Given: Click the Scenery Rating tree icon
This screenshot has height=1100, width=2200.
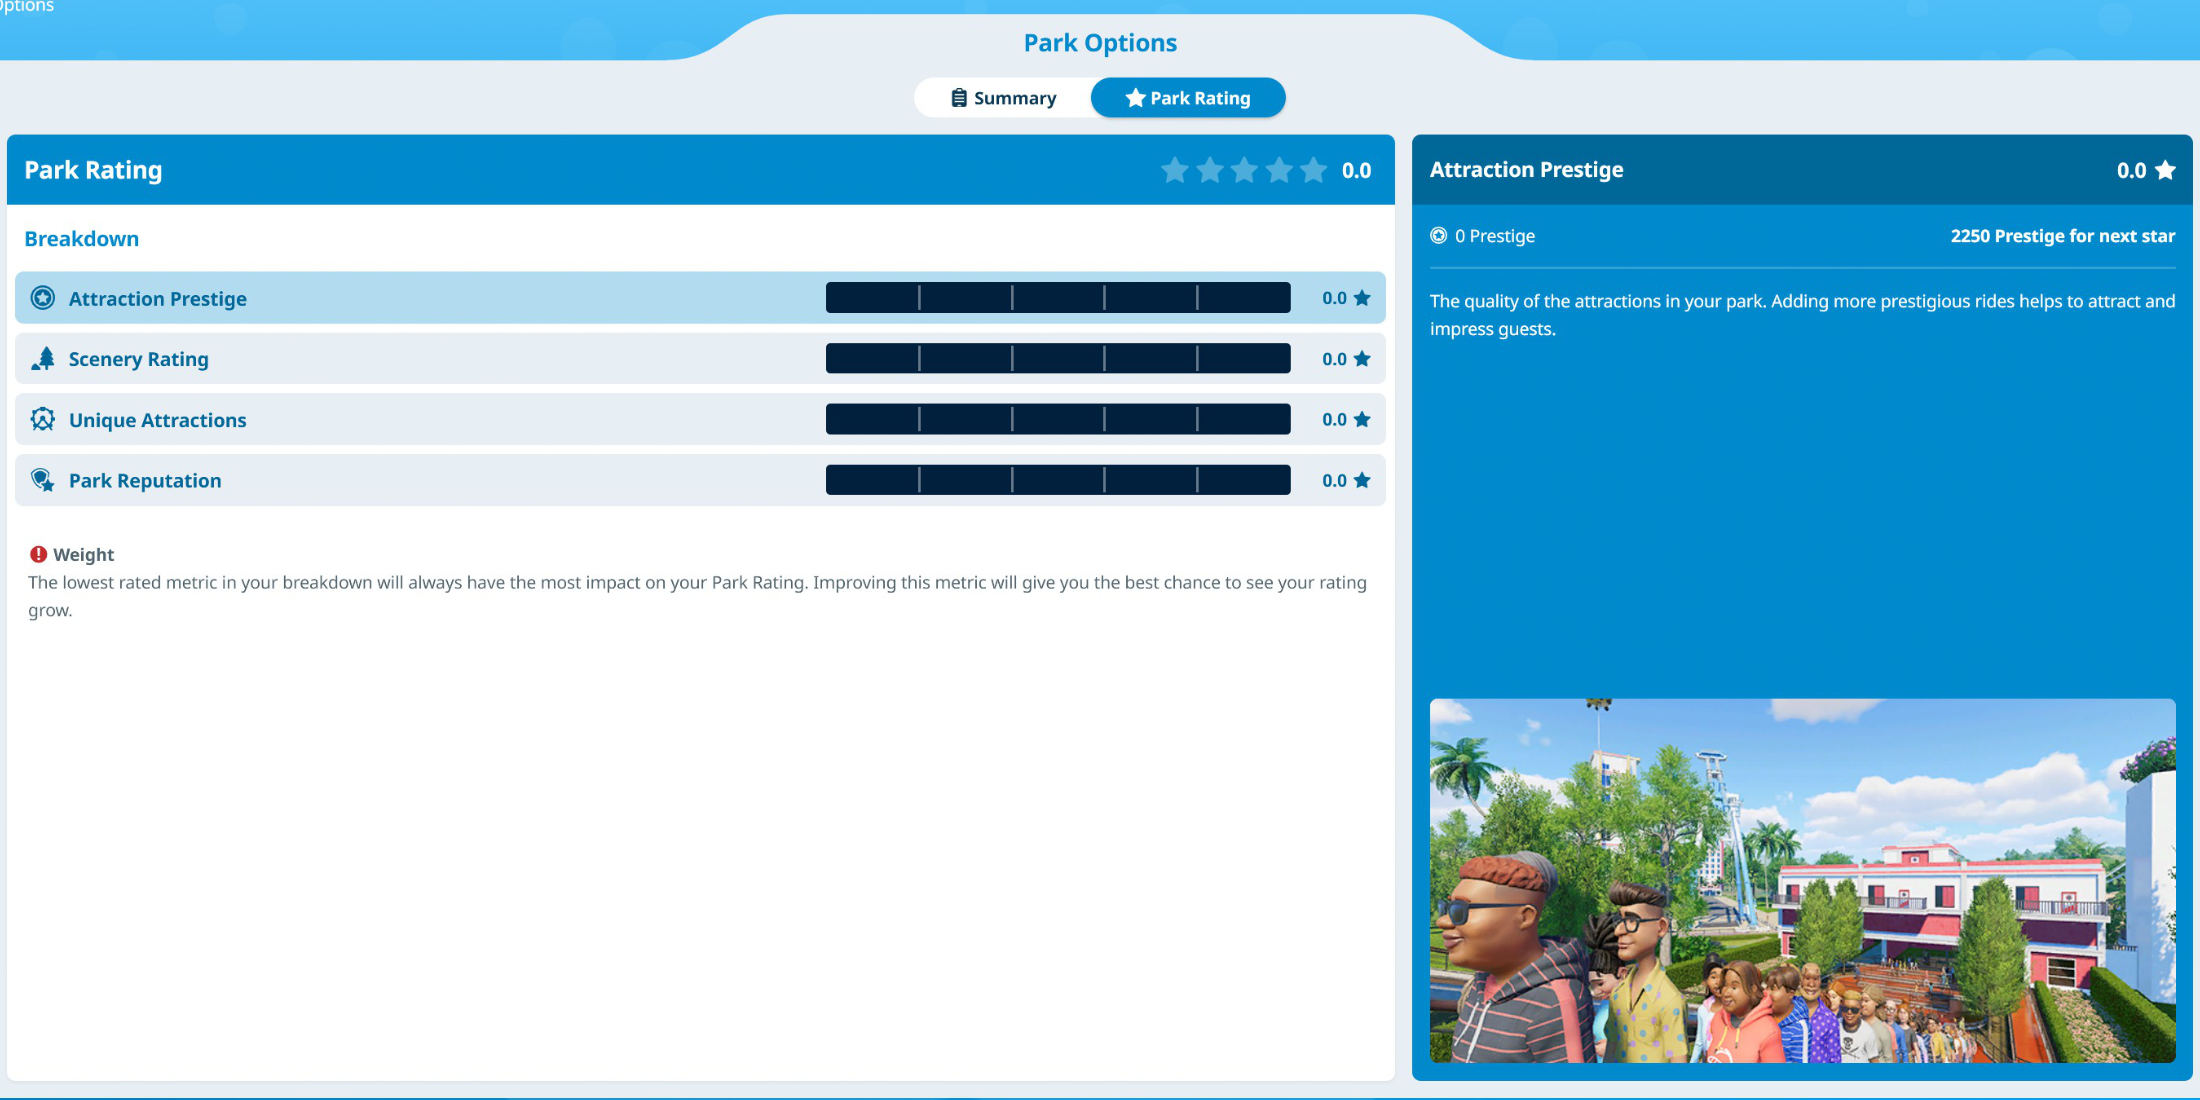Looking at the screenshot, I should pyautogui.click(x=42, y=358).
